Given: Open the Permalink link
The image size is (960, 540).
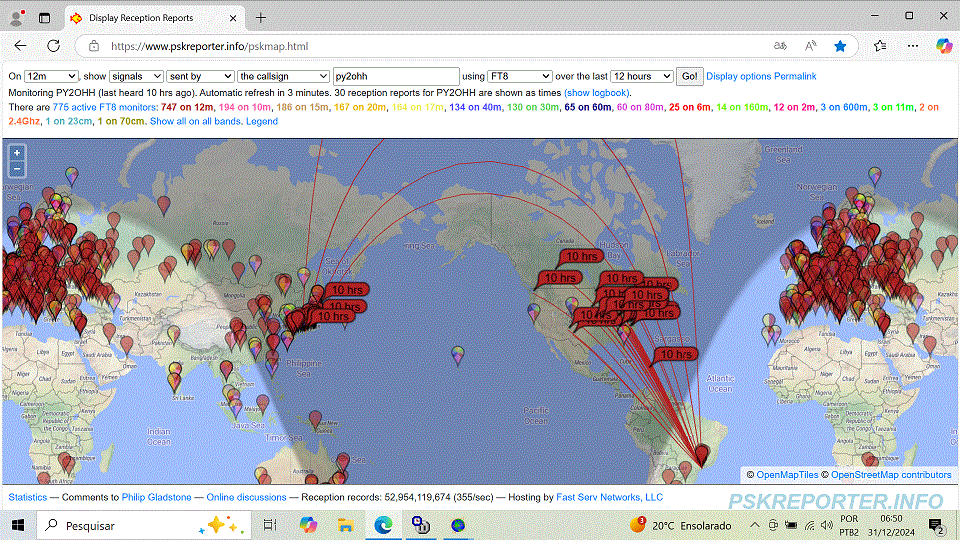Looking at the screenshot, I should pyautogui.click(x=795, y=77).
